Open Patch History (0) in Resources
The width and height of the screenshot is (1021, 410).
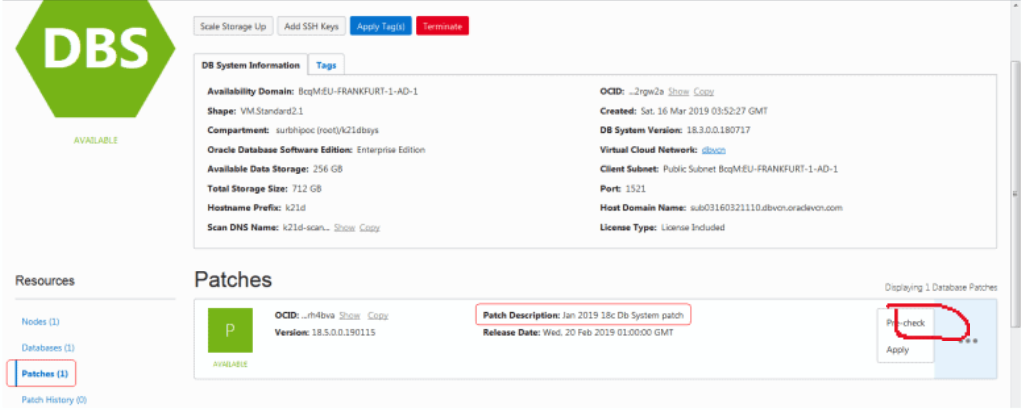(54, 400)
